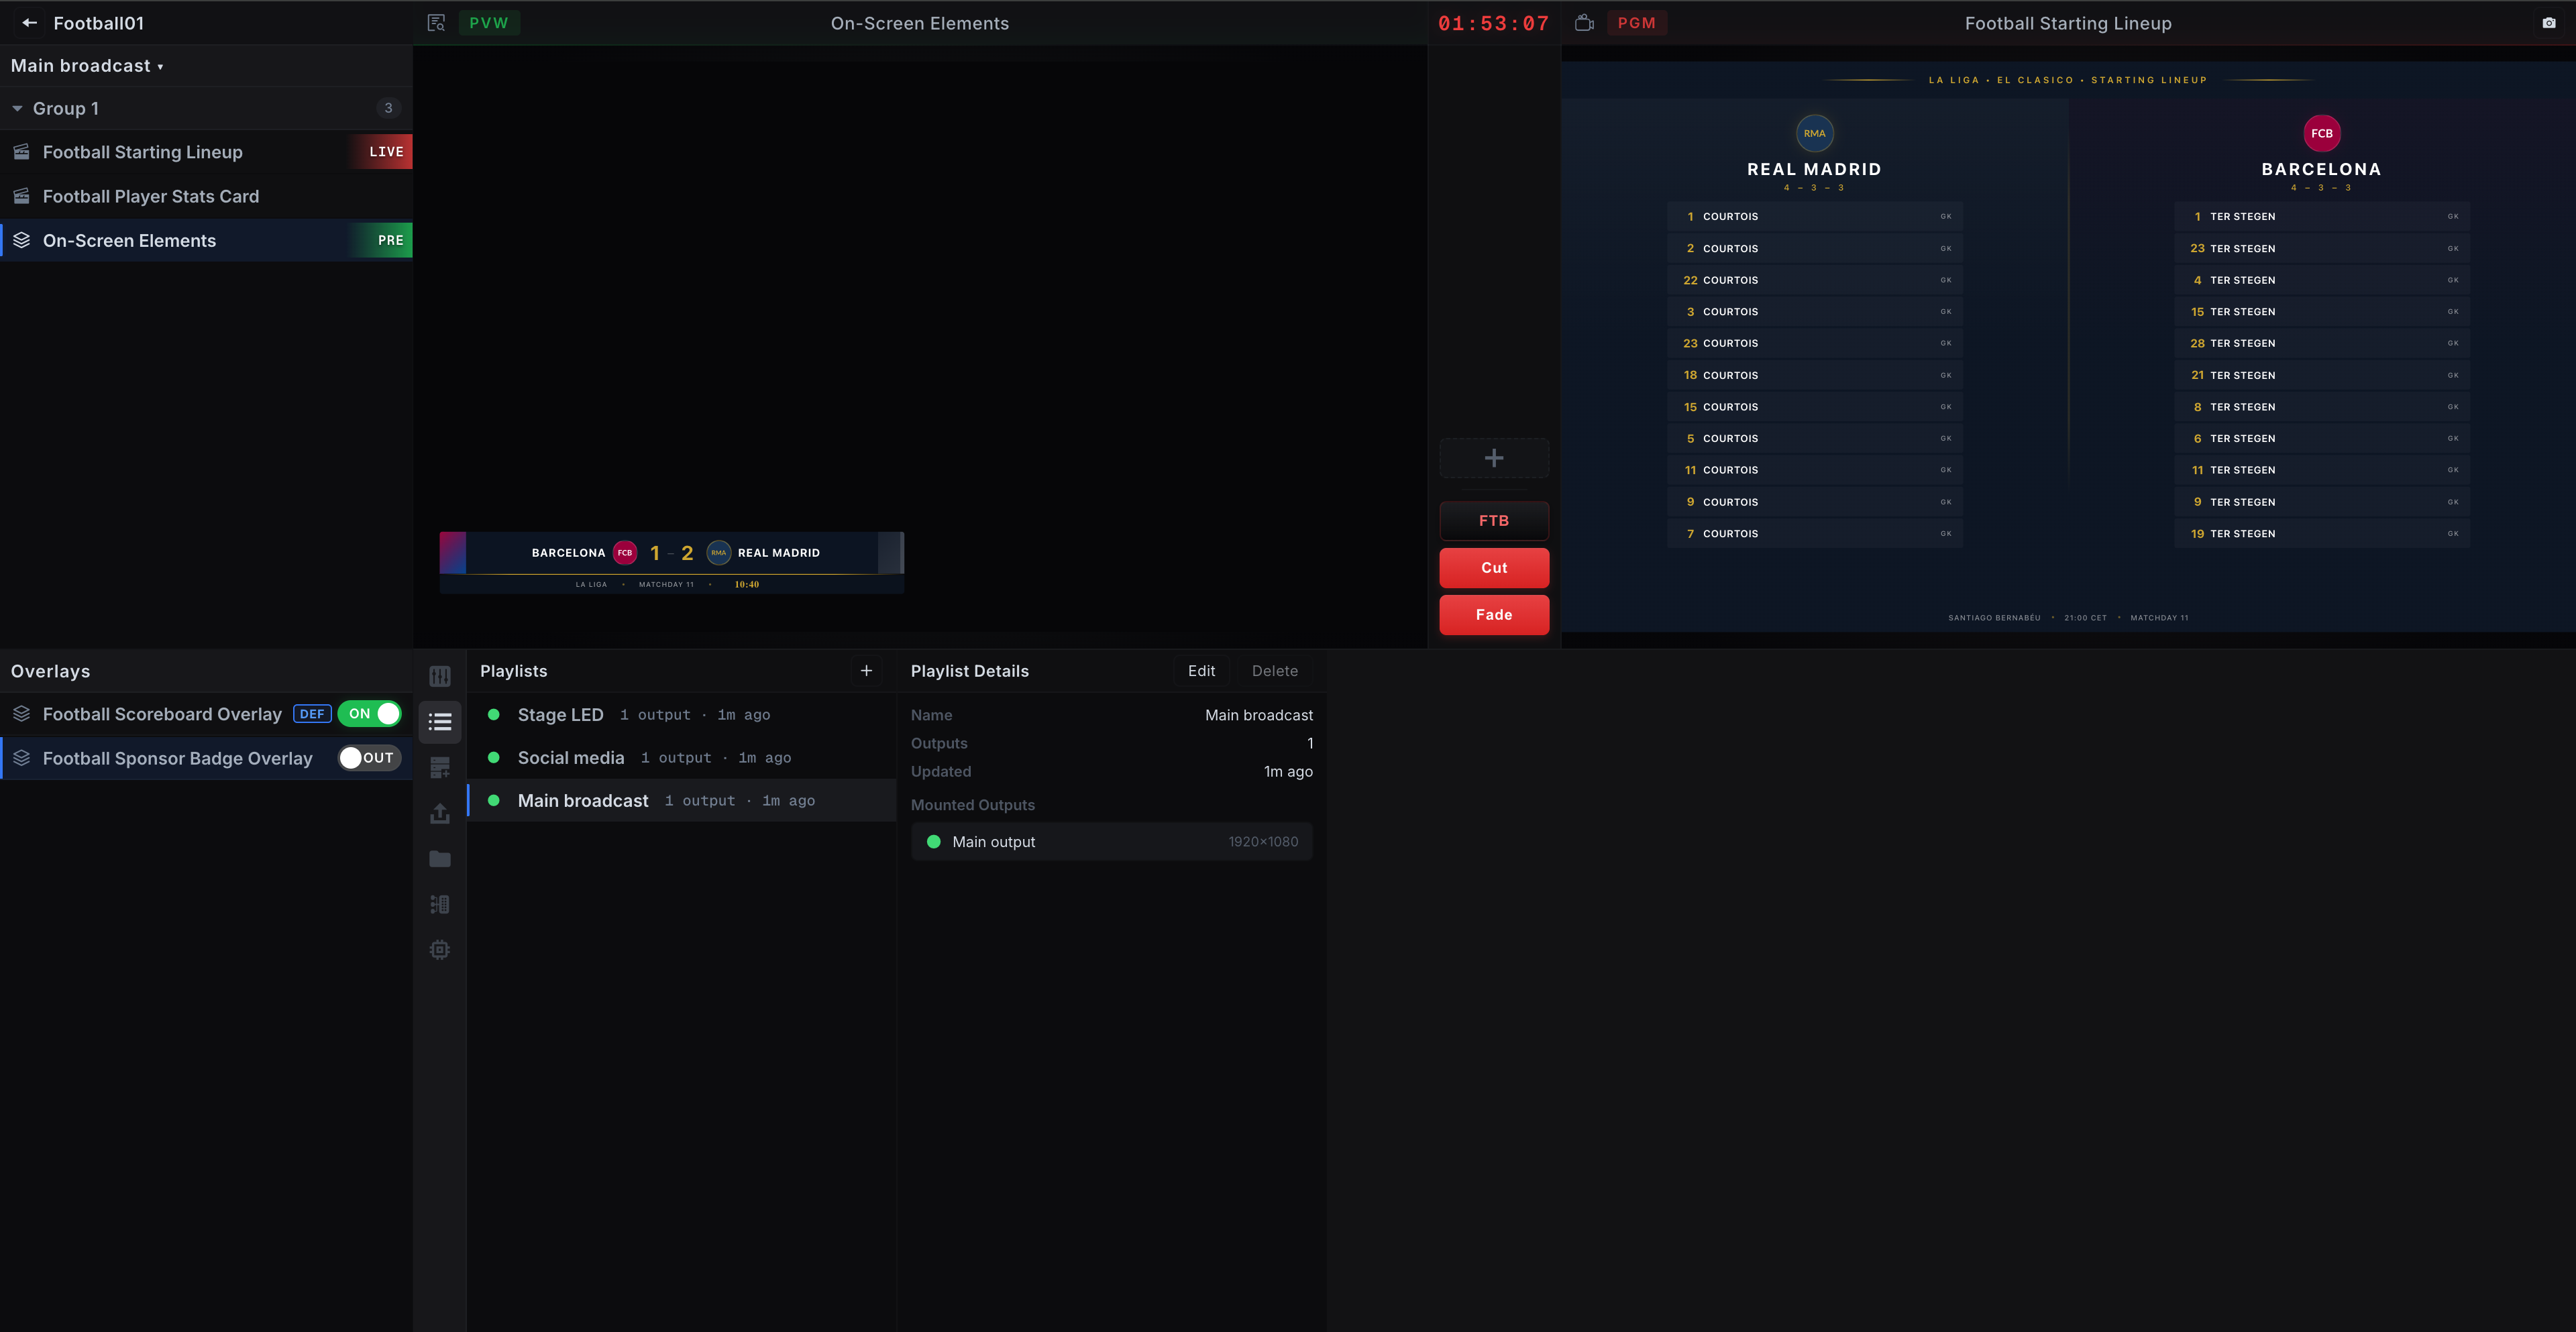
Task: Click the preview inspect icon beside PVW
Action: coord(436,23)
